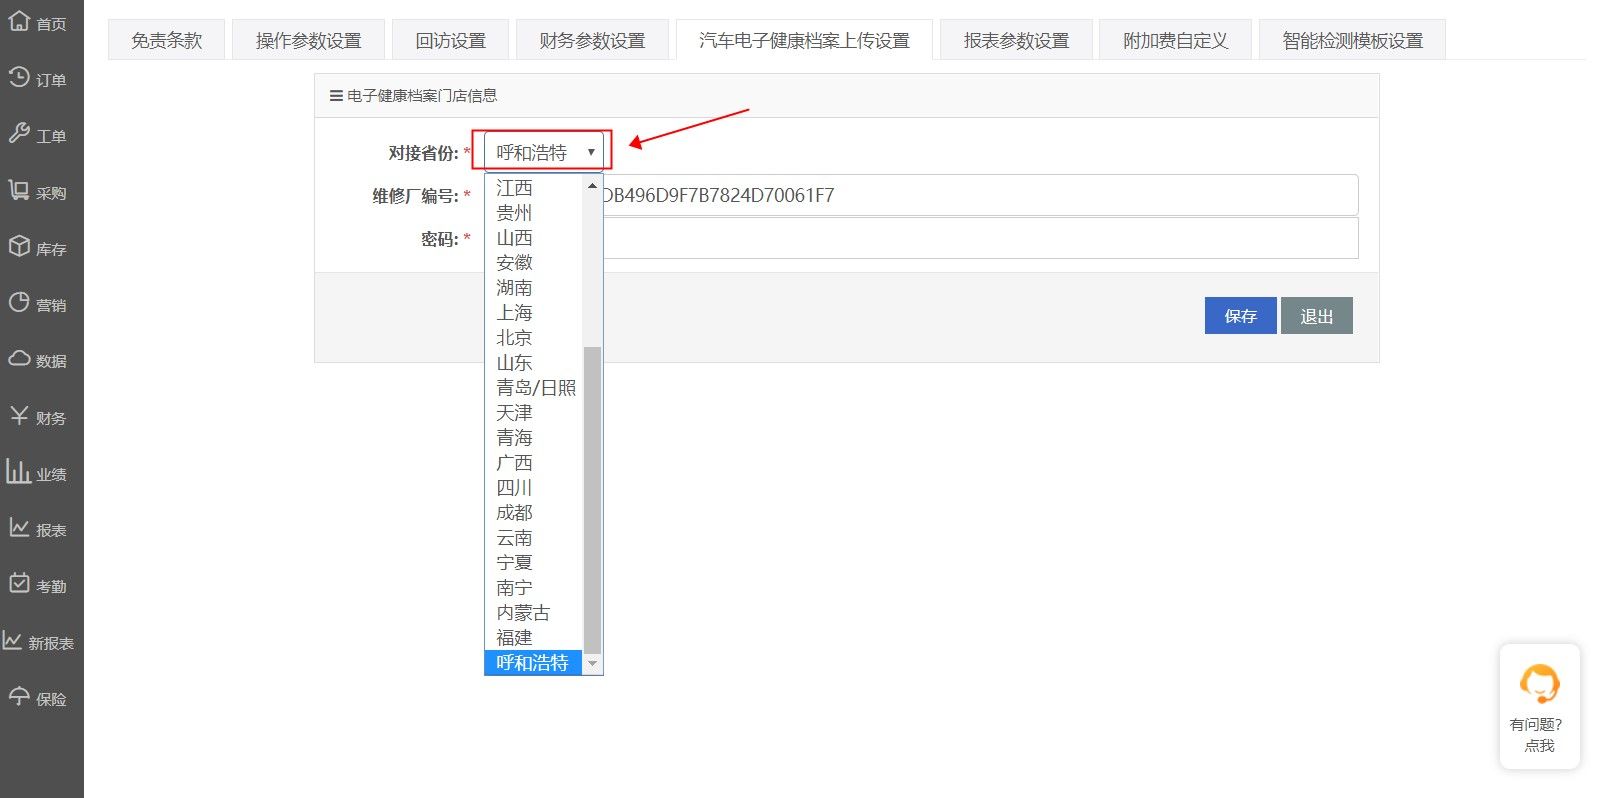Screen dimensions: 1601x798
Task: Open the 订单 orders icon in sidebar
Action: point(19,77)
